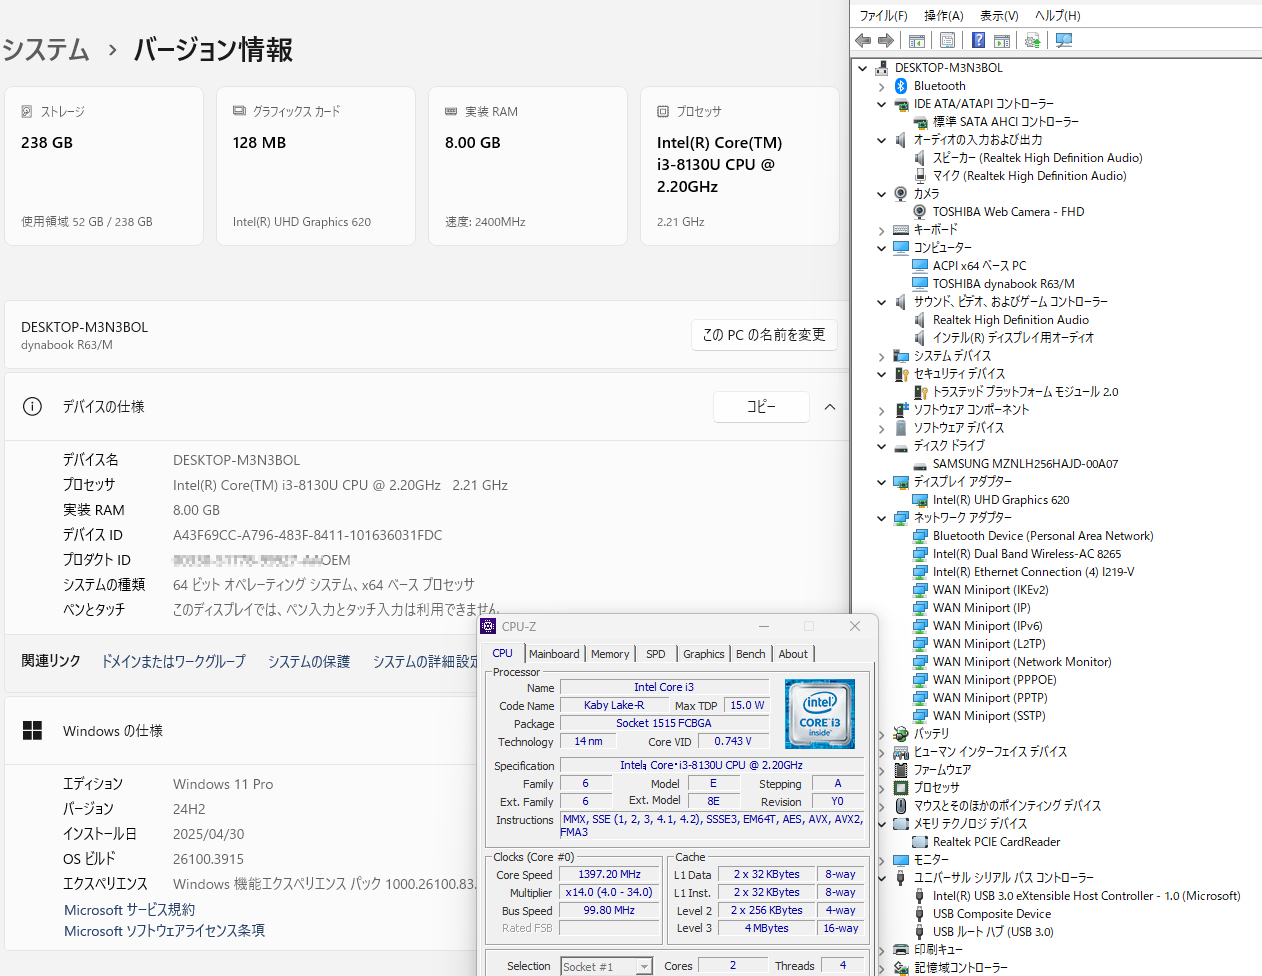Screen dimensions: 1262x976
Task: Collapse the ディスク ドライブ tree node
Action: click(x=882, y=446)
